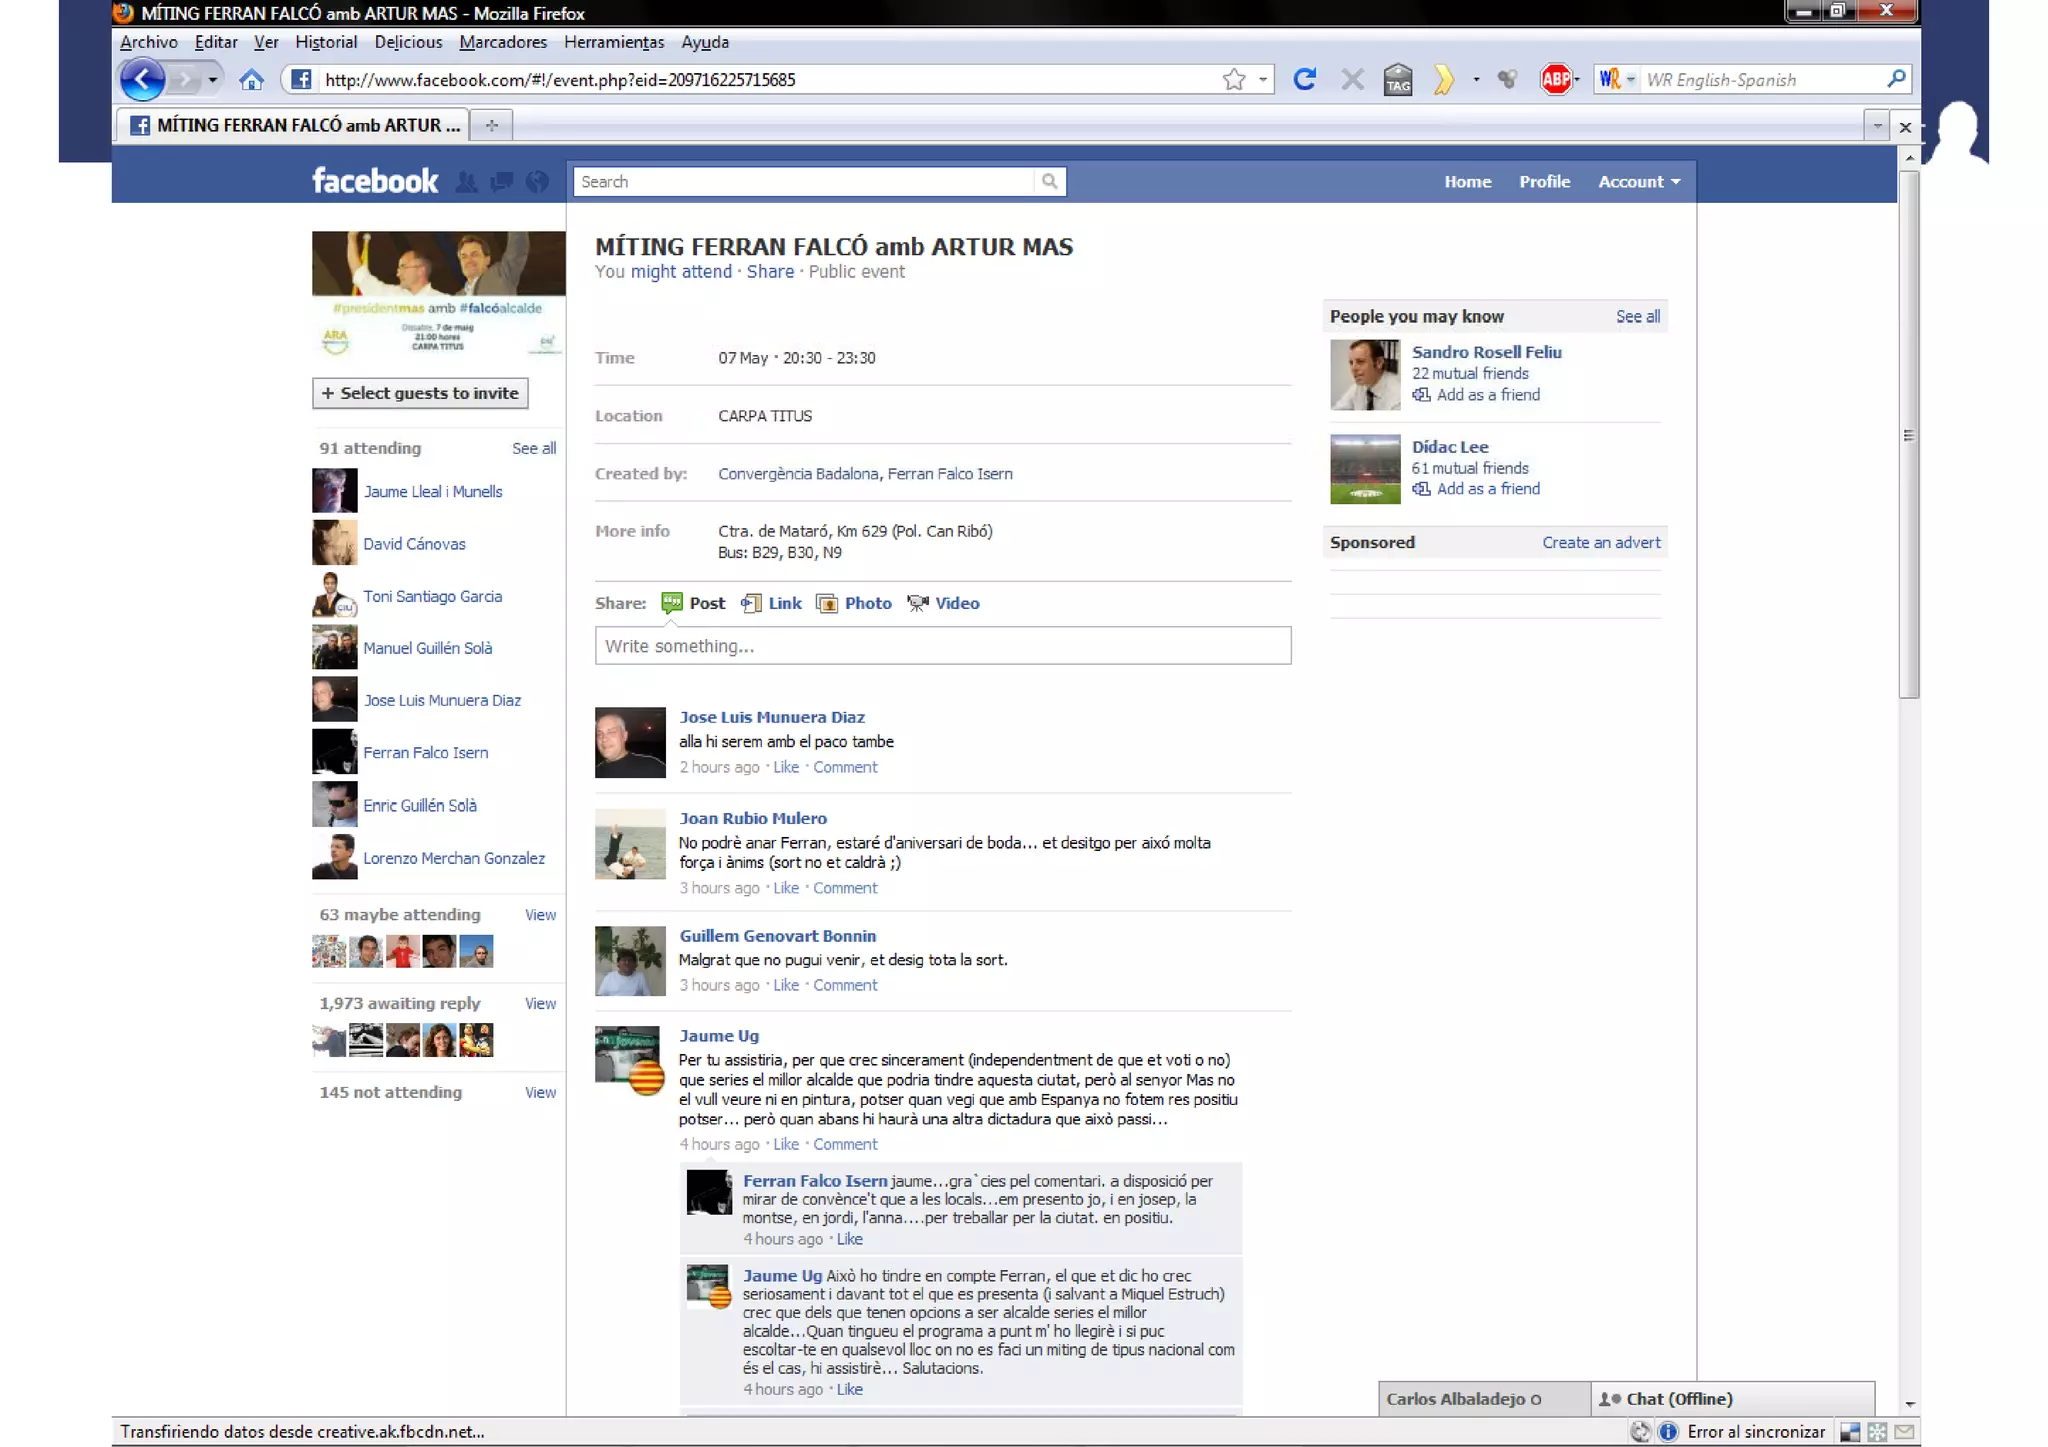
Task: Open the Herramientas menu
Action: (x=614, y=42)
